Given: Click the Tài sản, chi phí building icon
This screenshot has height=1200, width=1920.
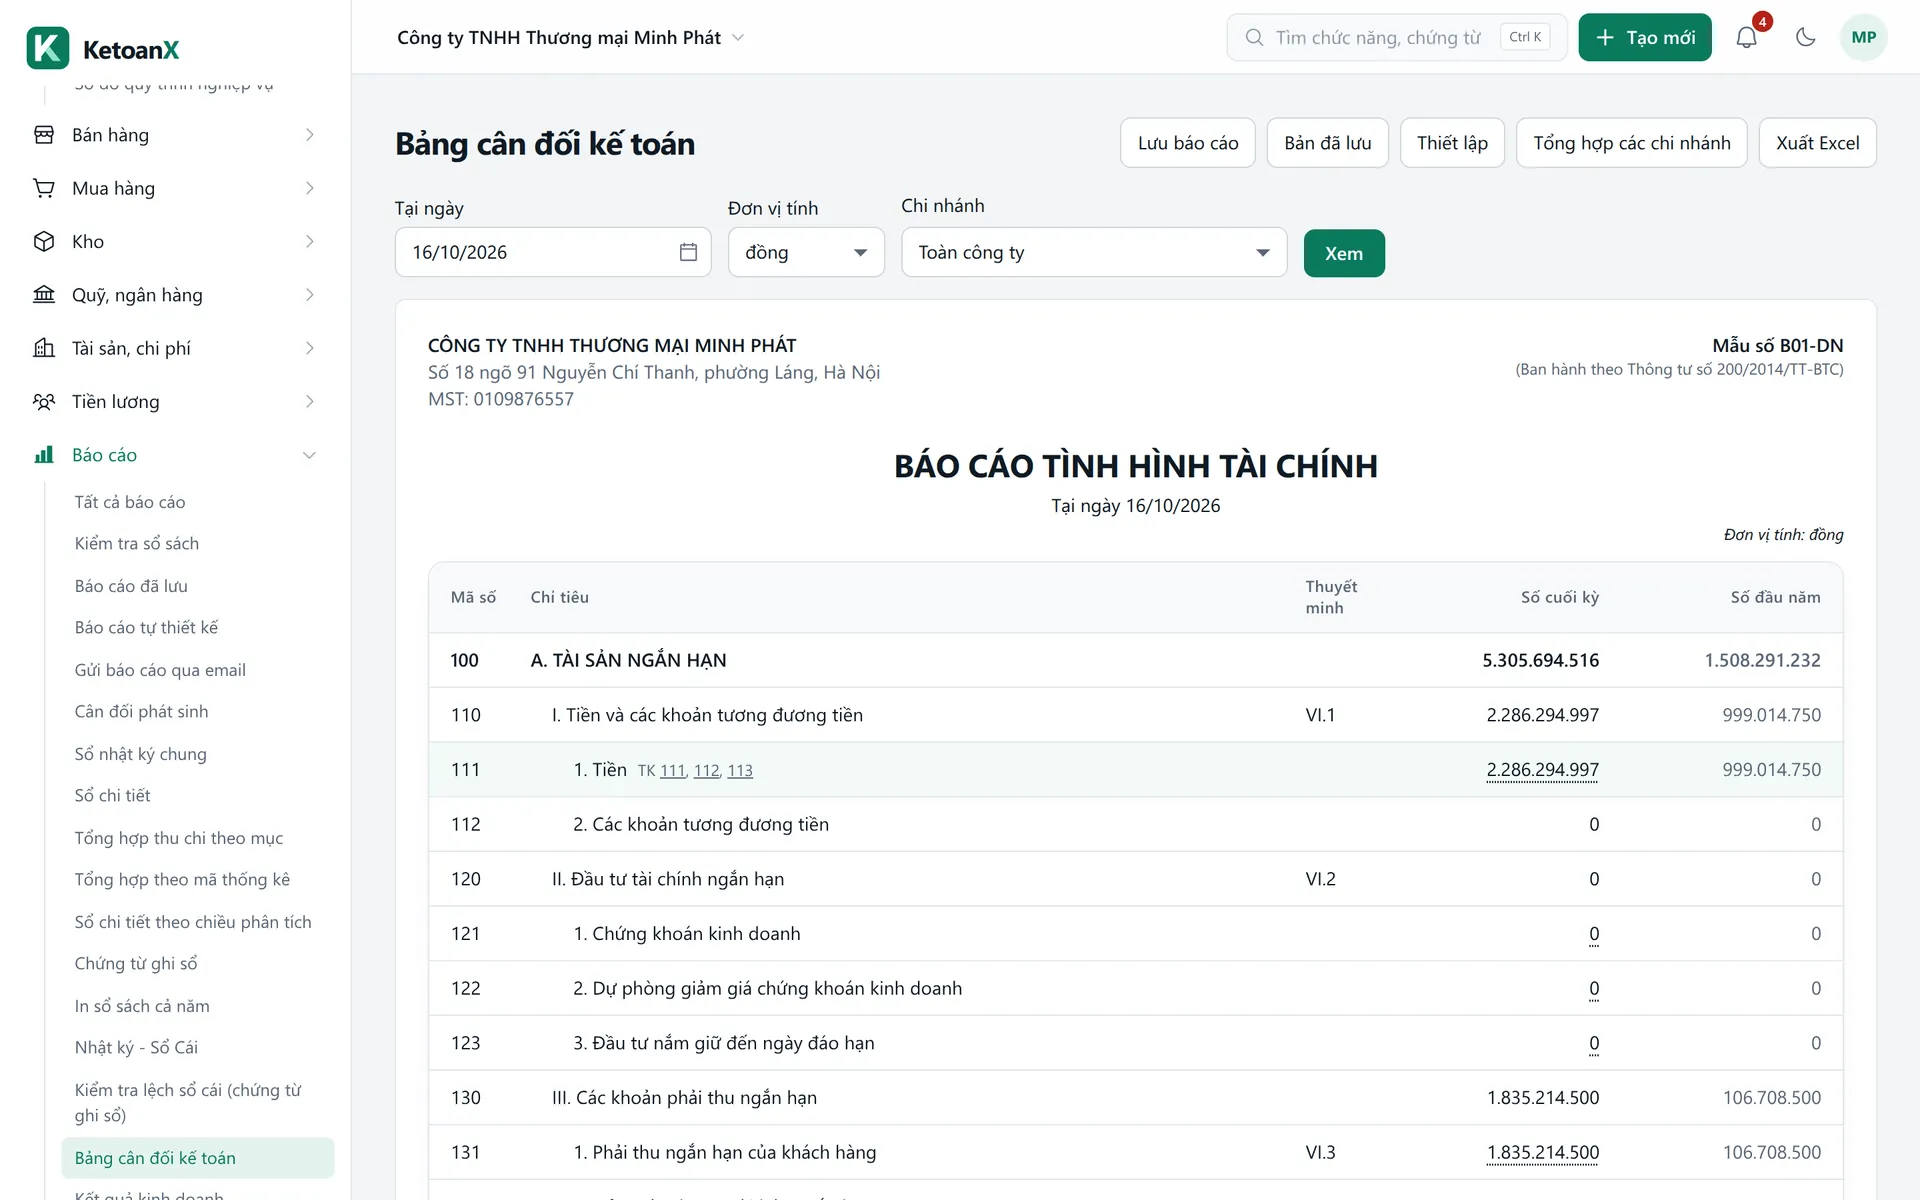Looking at the screenshot, I should pyautogui.click(x=44, y=348).
